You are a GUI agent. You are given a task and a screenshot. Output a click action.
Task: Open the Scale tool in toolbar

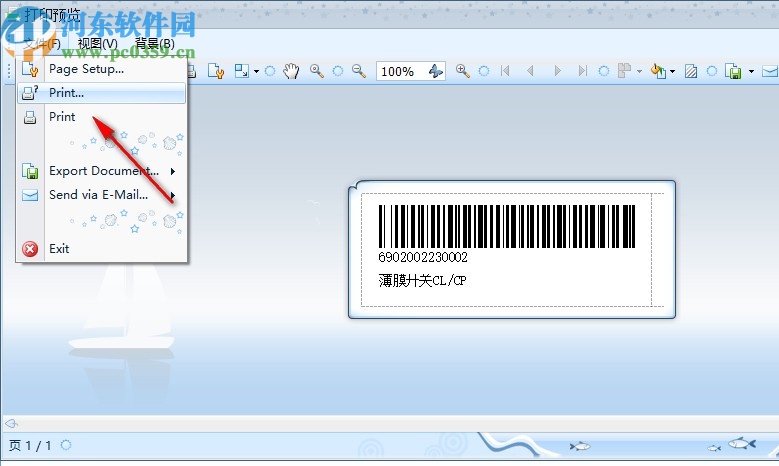click(x=241, y=71)
